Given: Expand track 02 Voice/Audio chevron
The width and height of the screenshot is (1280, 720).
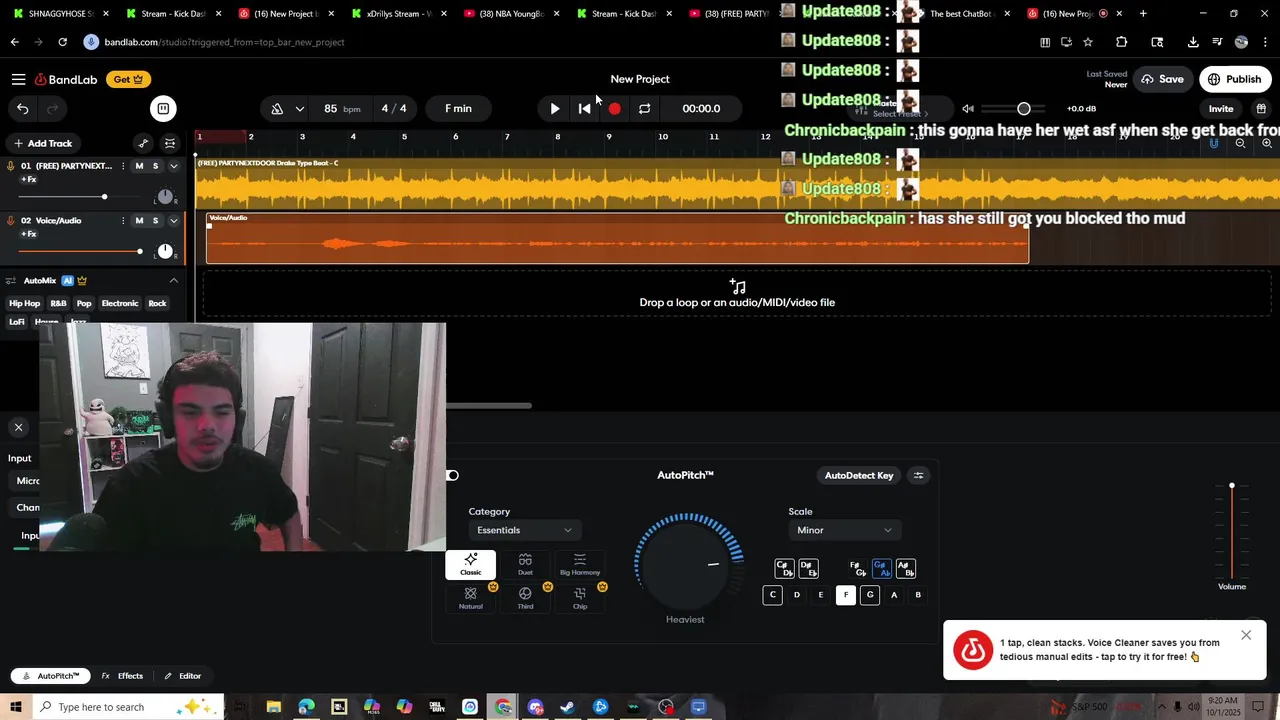Looking at the screenshot, I should point(173,220).
